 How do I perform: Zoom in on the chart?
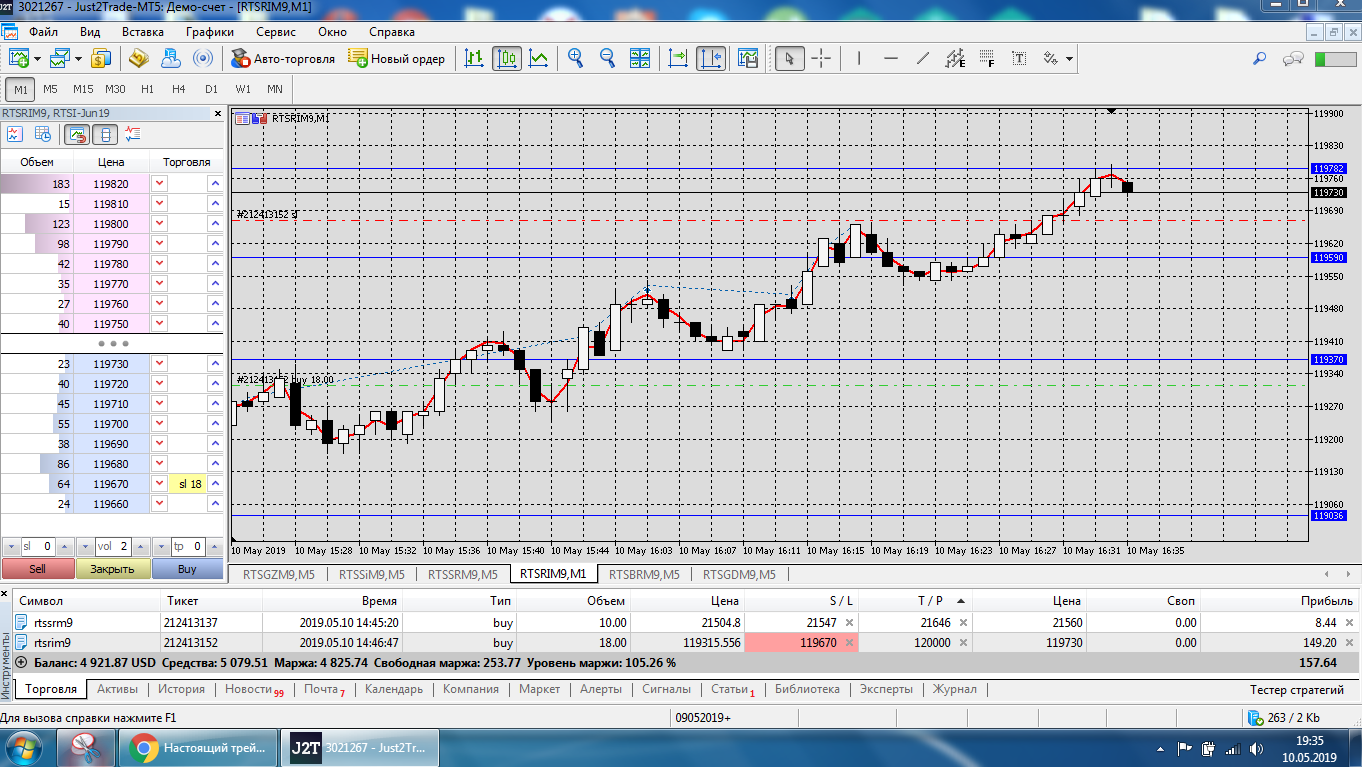tap(576, 59)
